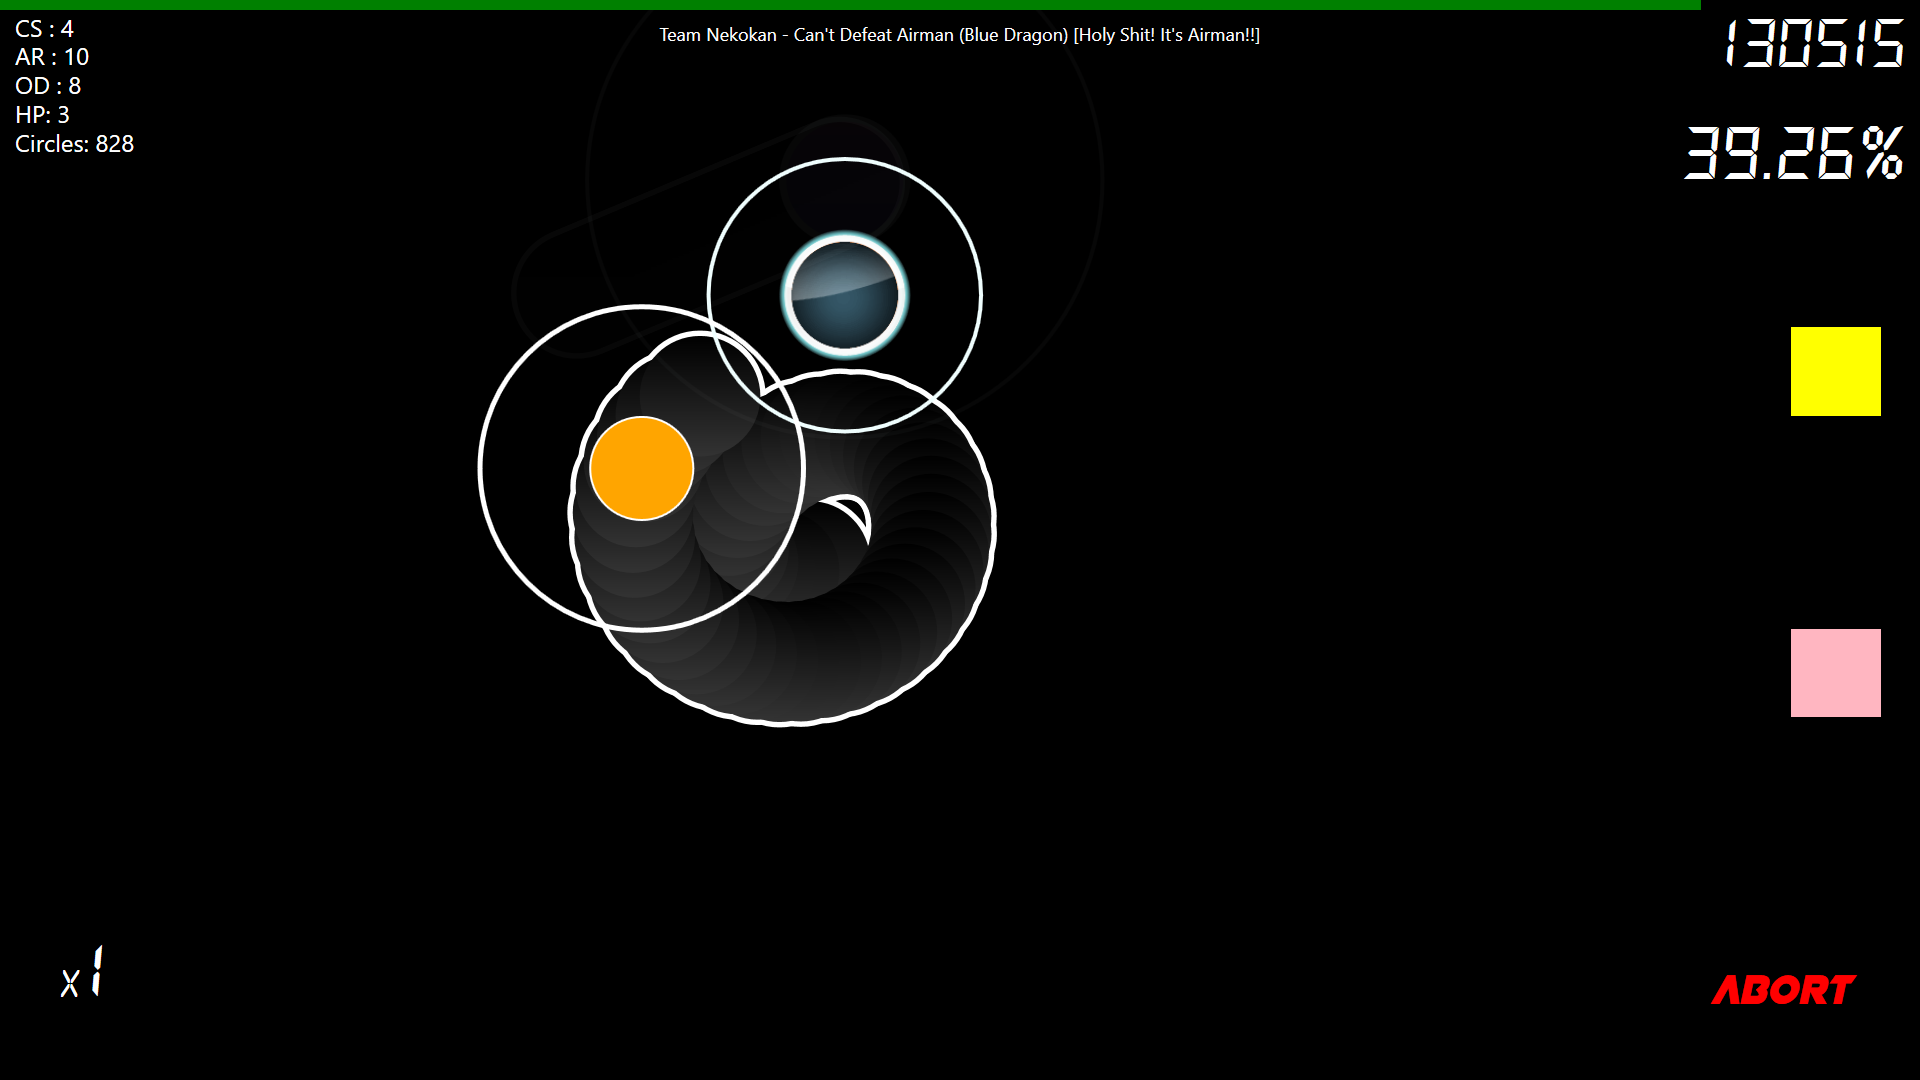Viewport: 1920px width, 1080px height.
Task: Click the OD : 8 stat label
Action: tap(48, 86)
